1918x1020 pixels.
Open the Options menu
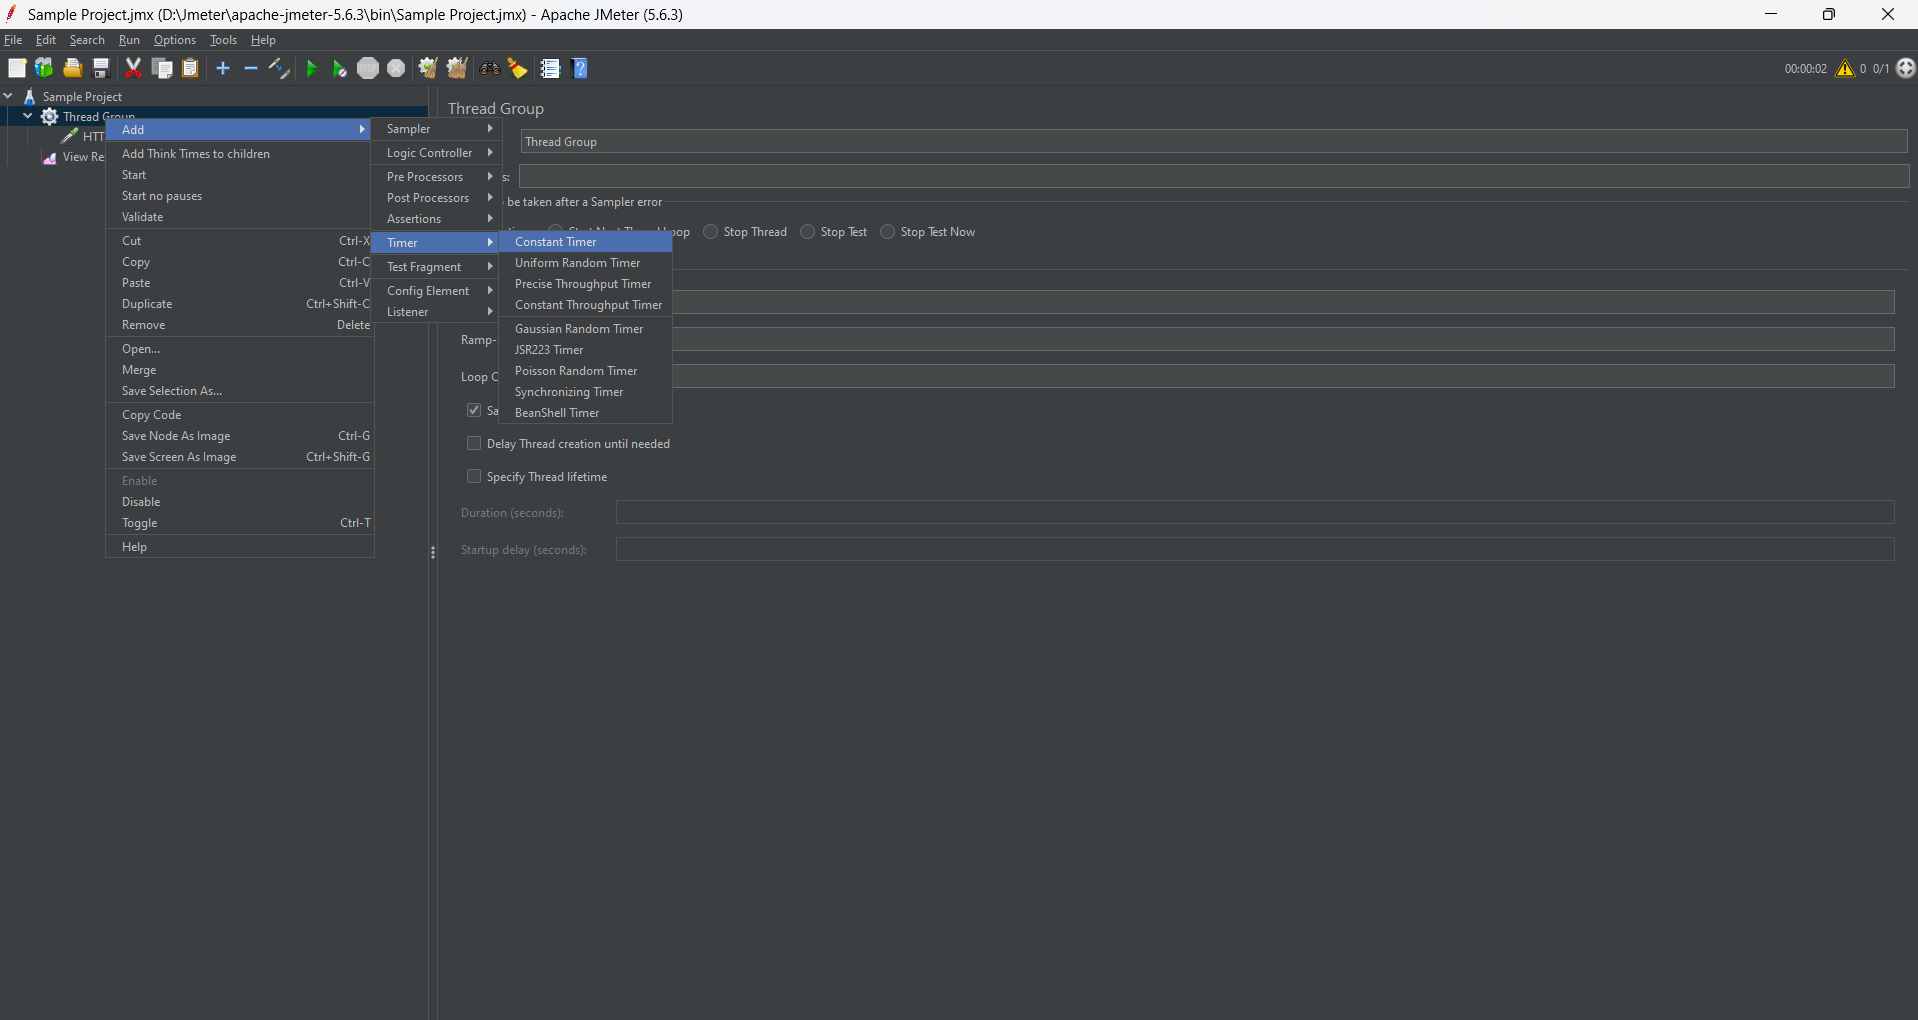click(x=174, y=40)
